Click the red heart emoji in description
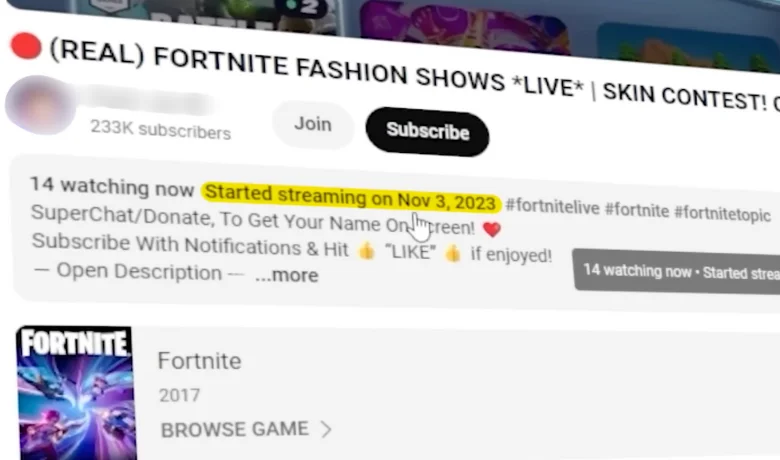The width and height of the screenshot is (780, 460). tap(491, 229)
